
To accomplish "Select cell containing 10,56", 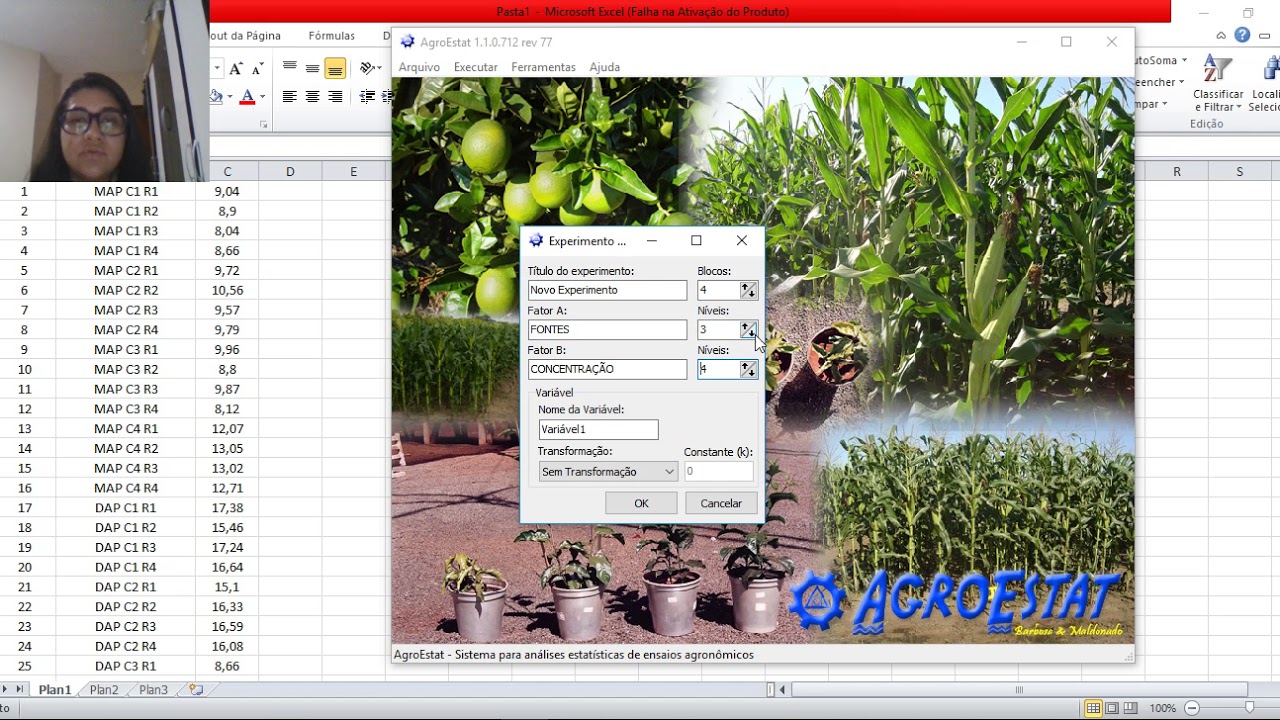I will tap(227, 290).
